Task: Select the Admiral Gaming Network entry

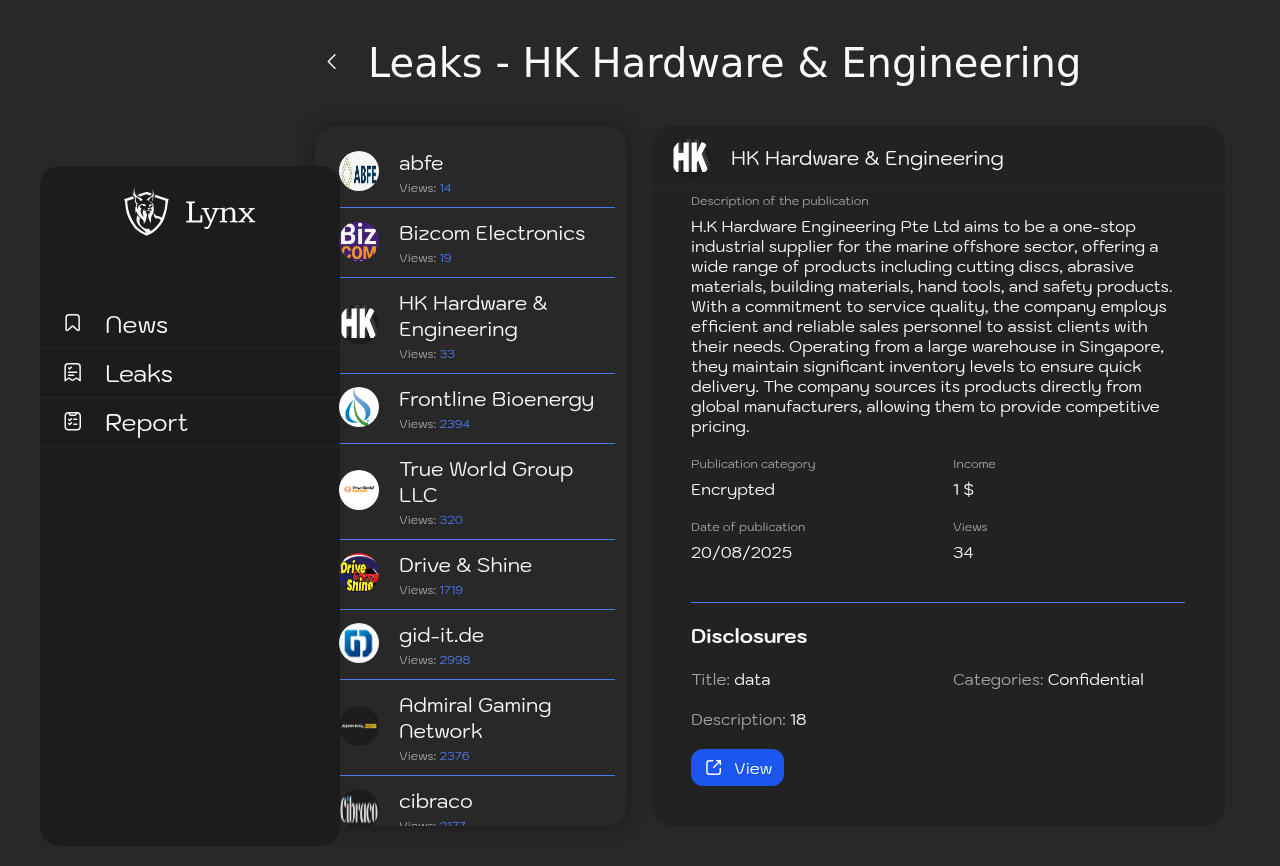Action: coord(477,728)
